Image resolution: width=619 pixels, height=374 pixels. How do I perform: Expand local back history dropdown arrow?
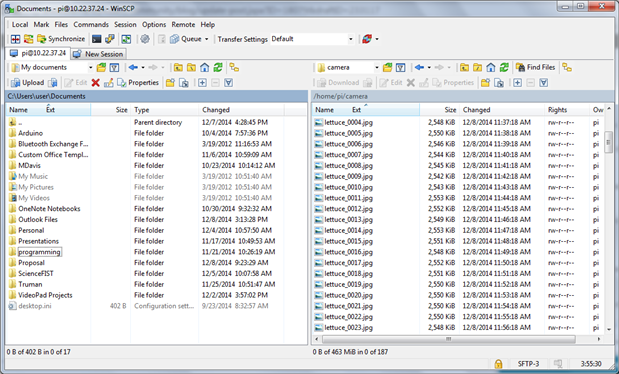click(x=143, y=68)
